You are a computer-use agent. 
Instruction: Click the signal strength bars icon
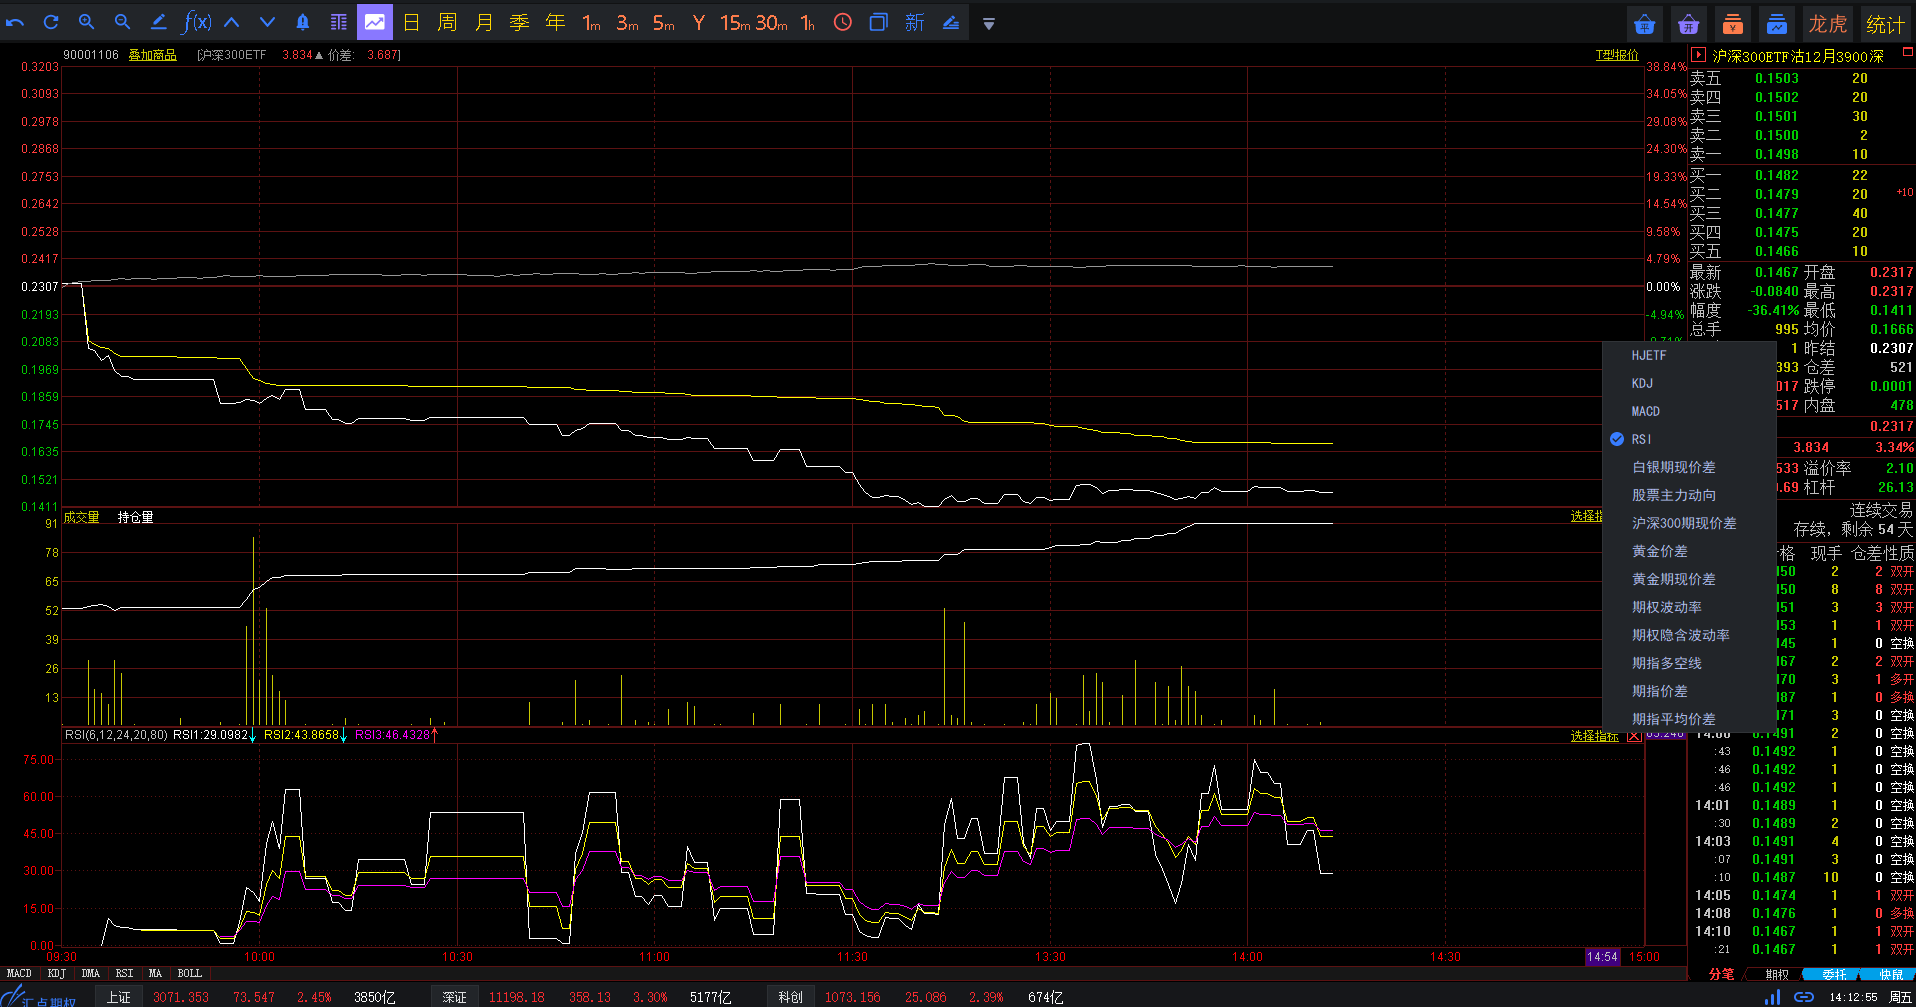[1772, 997]
